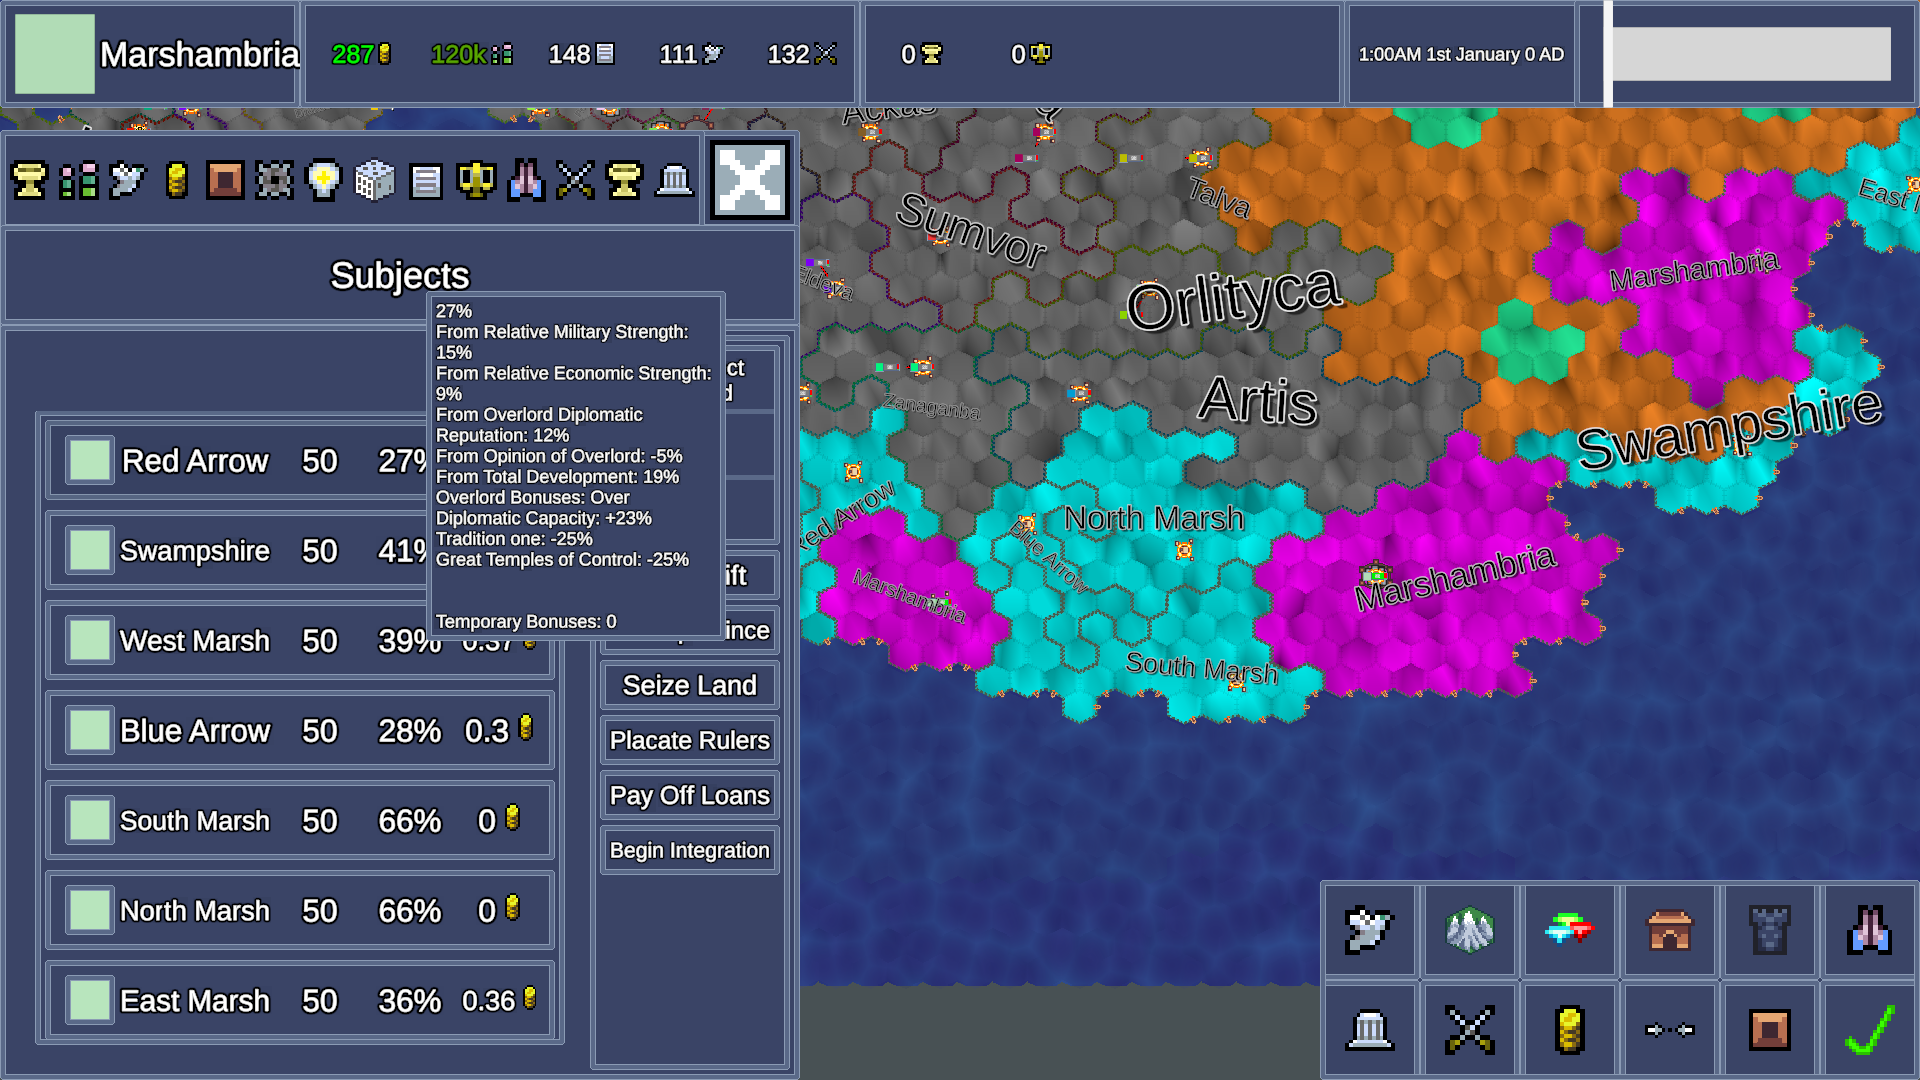Toggle the dove diplomacy map mode
This screenshot has width=1920, height=1080.
[x=1369, y=930]
